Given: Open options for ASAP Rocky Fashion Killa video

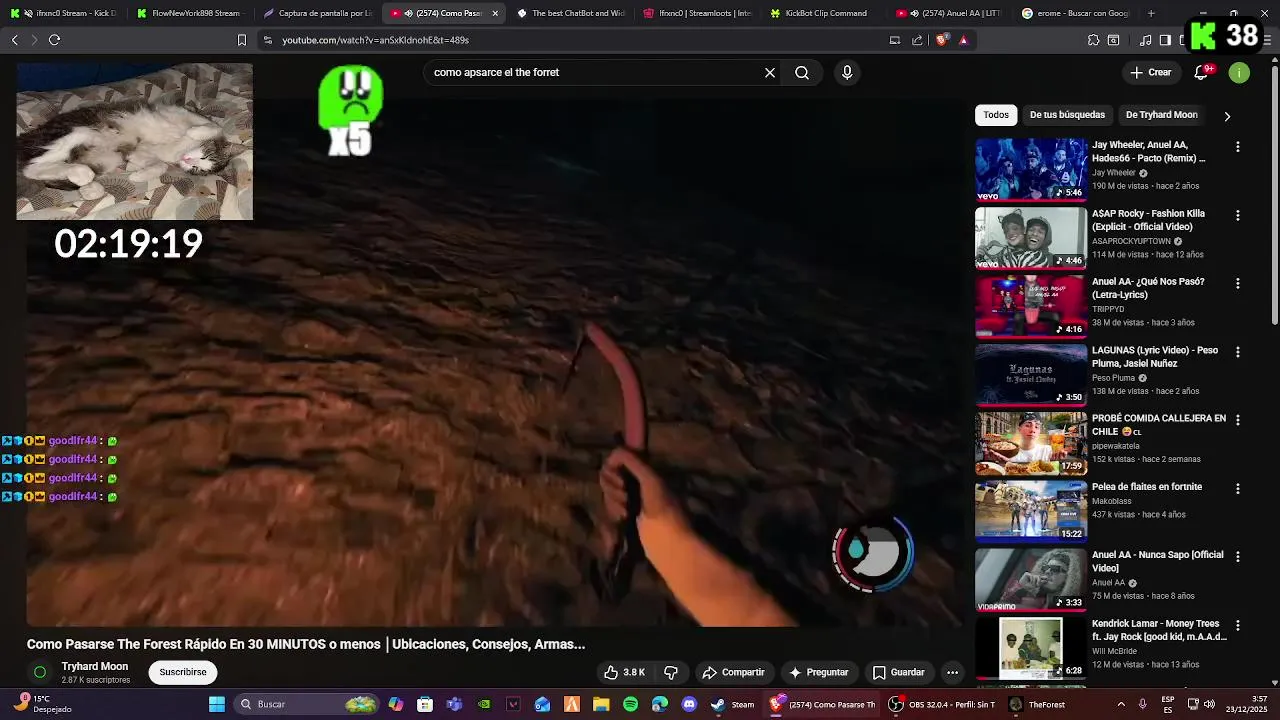Looking at the screenshot, I should pos(1237,215).
